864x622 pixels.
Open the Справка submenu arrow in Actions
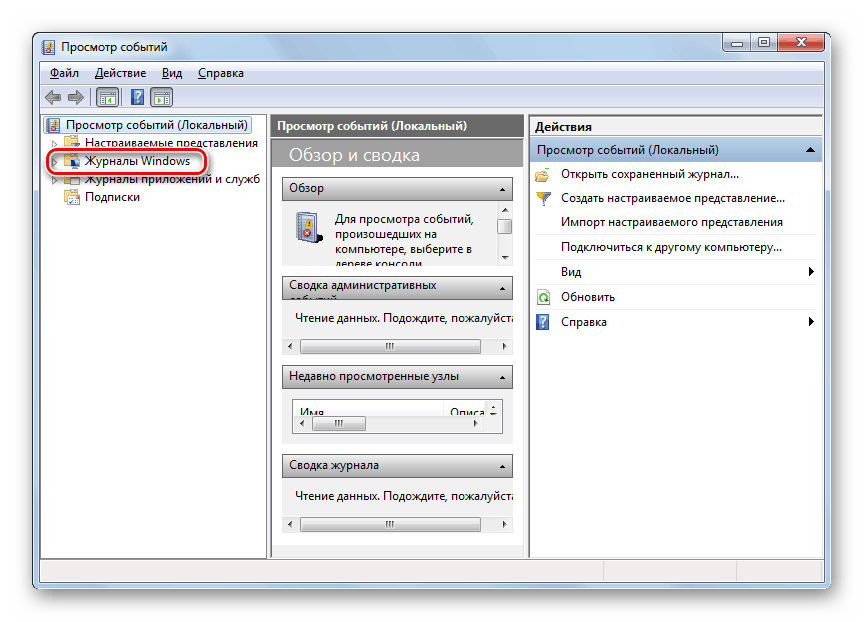(x=811, y=321)
